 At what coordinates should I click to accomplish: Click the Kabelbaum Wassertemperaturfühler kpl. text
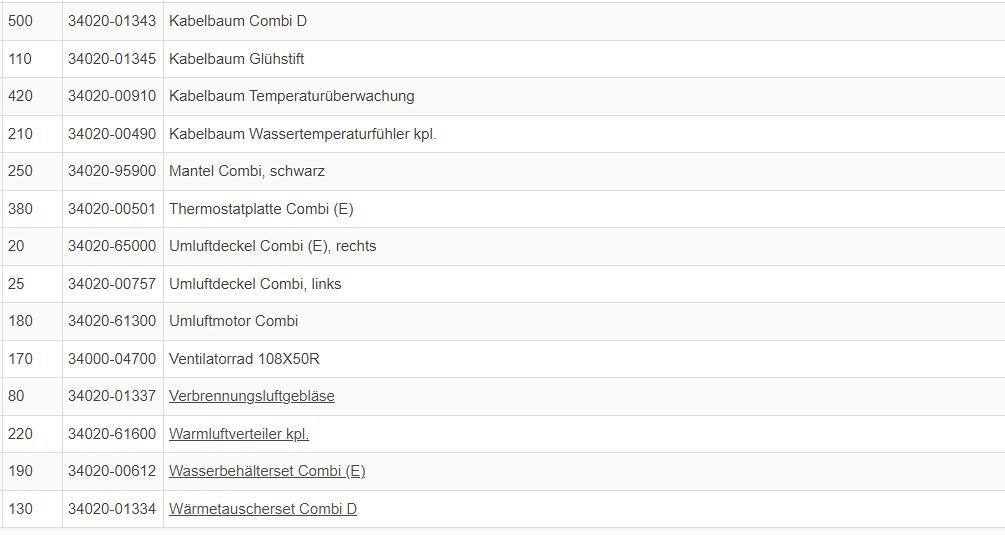pos(302,134)
